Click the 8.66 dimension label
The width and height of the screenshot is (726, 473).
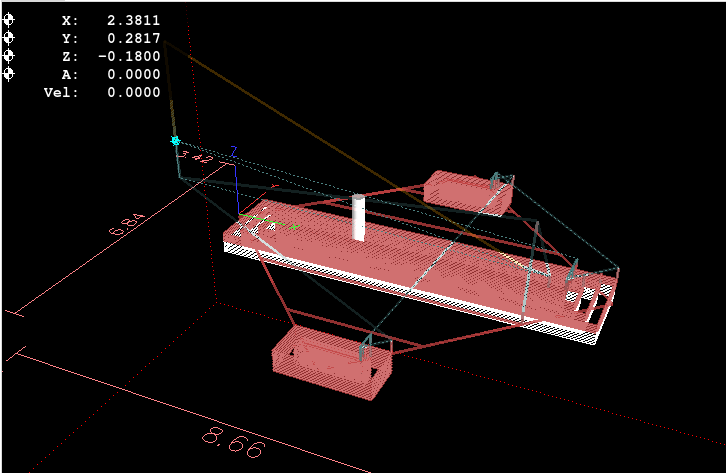tap(234, 442)
